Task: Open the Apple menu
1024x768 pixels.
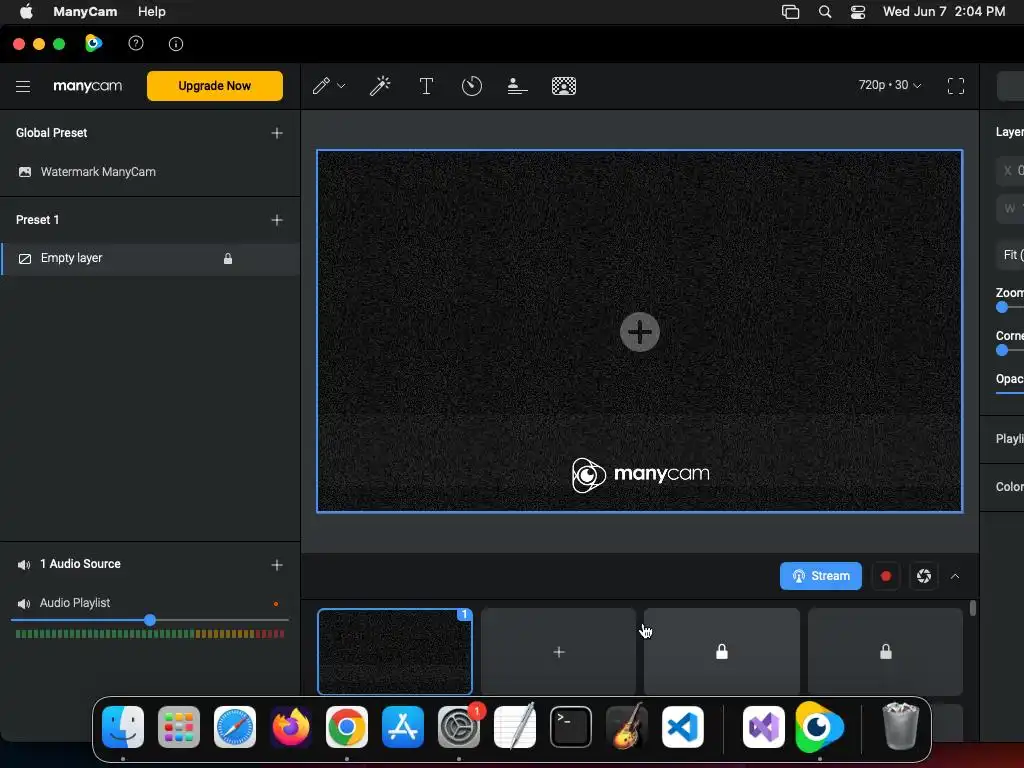Action: click(25, 11)
